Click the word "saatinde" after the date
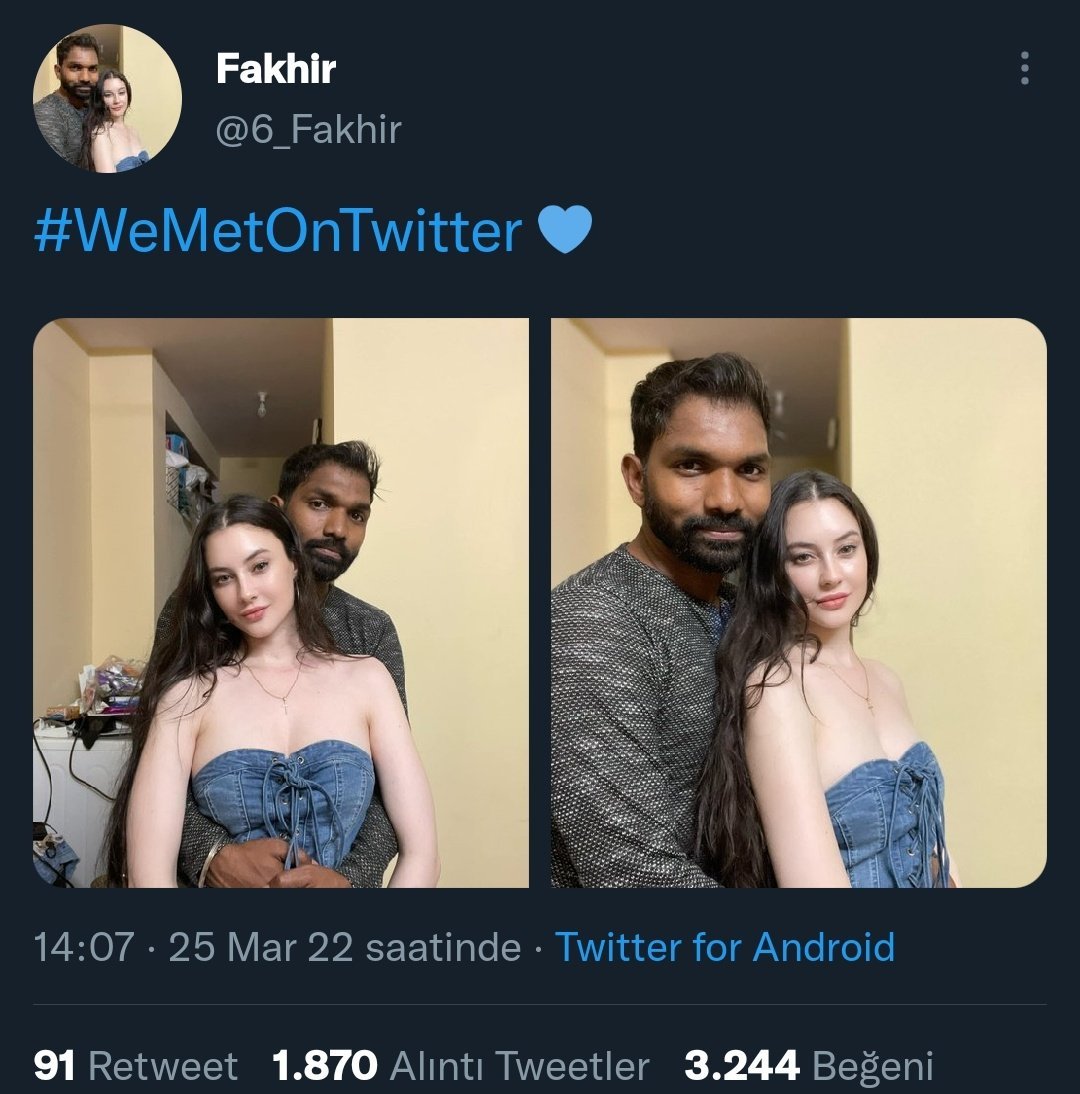This screenshot has height=1094, width=1080. 443,947
